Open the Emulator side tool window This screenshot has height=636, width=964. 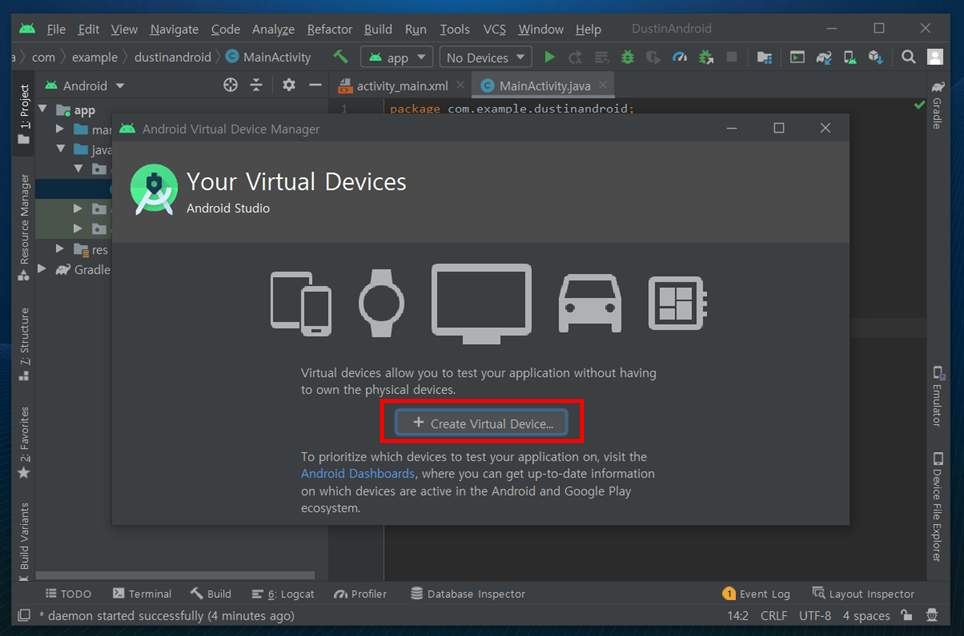tap(937, 396)
